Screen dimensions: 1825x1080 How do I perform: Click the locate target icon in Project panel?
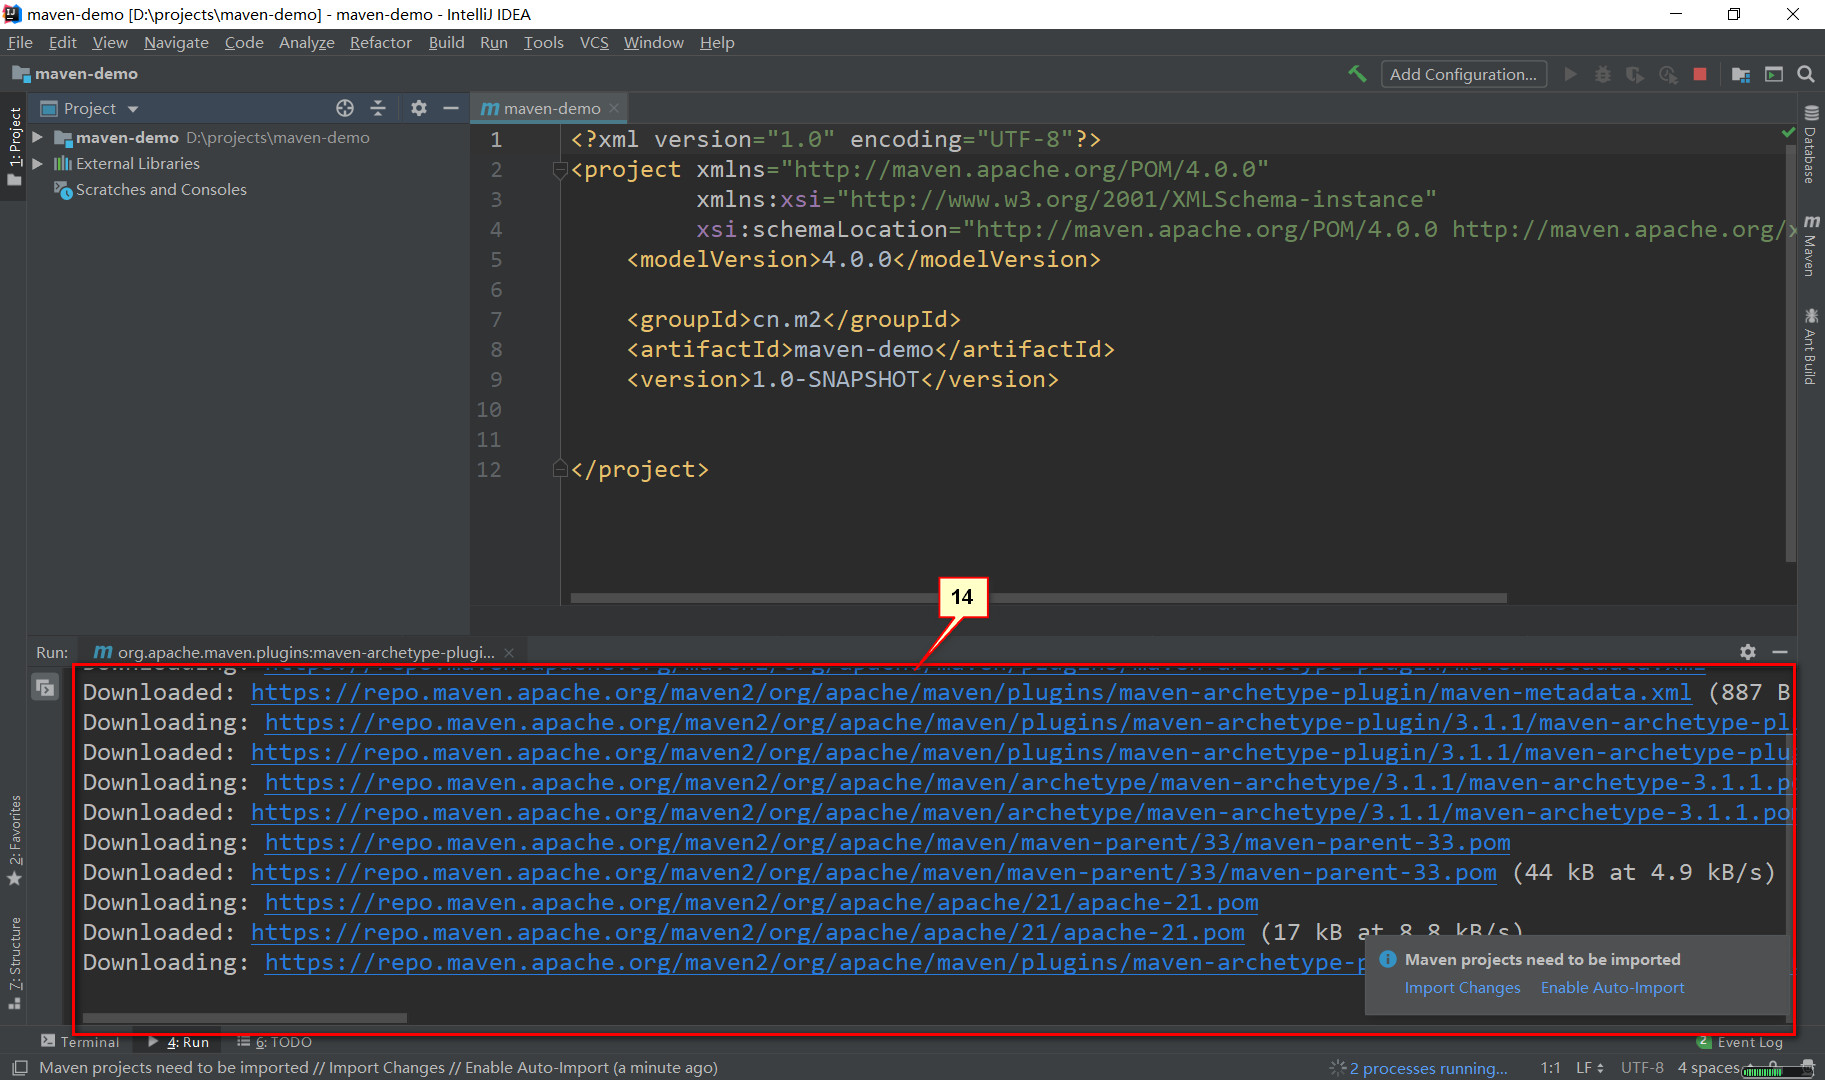(x=345, y=108)
